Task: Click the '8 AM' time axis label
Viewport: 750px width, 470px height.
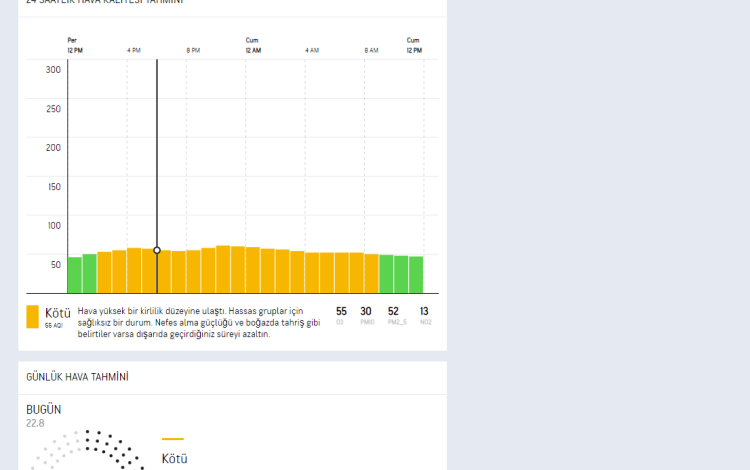Action: coord(371,50)
